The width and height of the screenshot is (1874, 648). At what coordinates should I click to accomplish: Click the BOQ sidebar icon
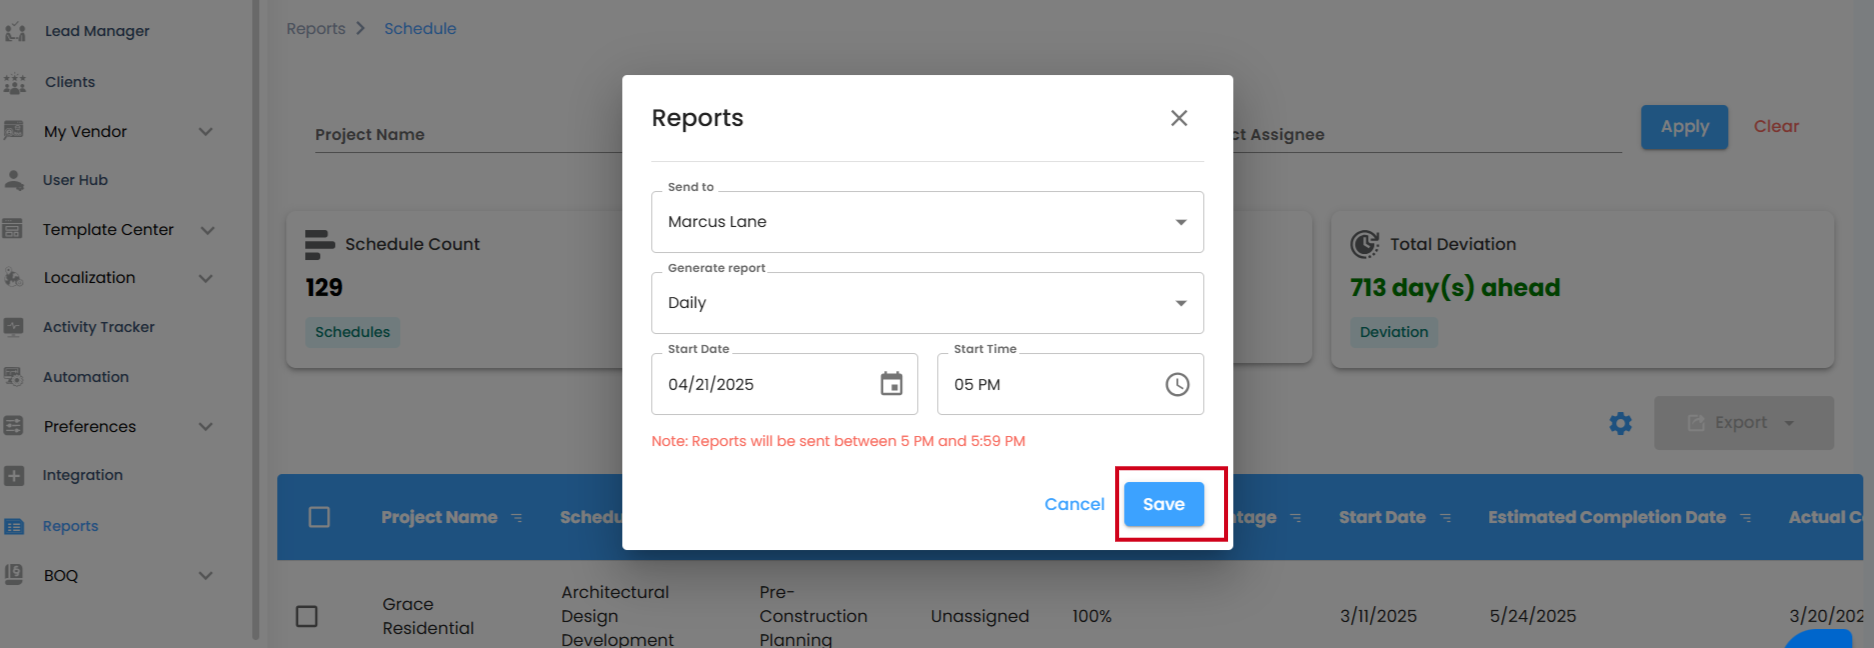(14, 575)
